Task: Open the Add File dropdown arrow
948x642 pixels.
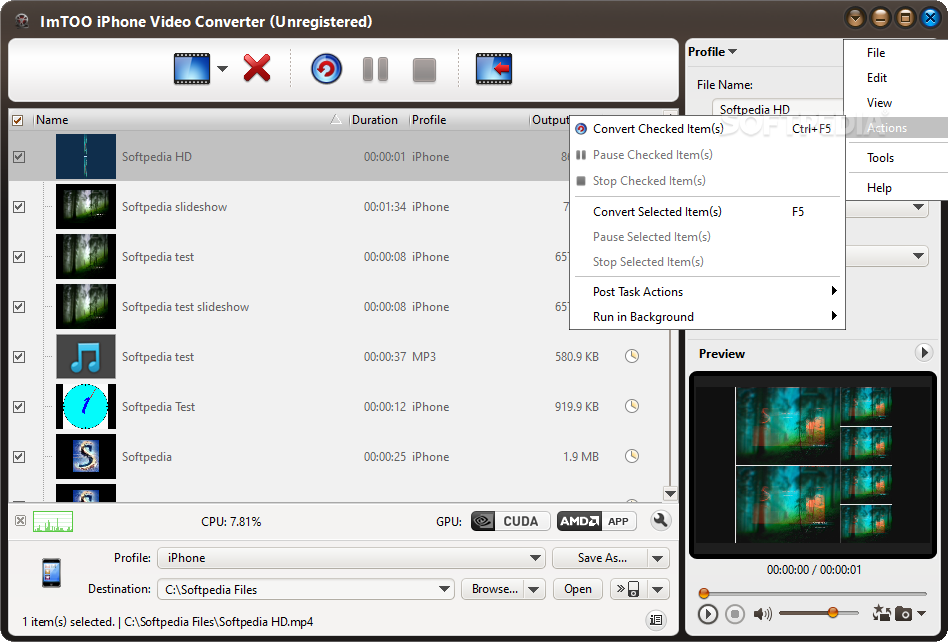Action: [222, 69]
